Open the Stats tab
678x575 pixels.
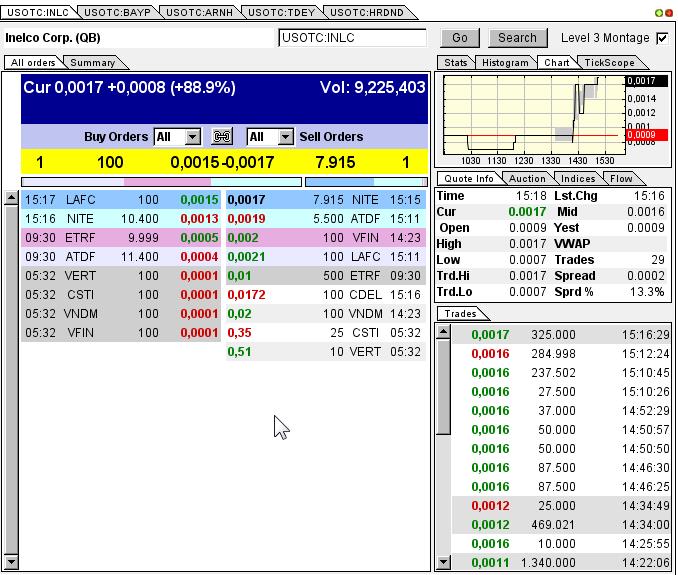click(x=456, y=63)
